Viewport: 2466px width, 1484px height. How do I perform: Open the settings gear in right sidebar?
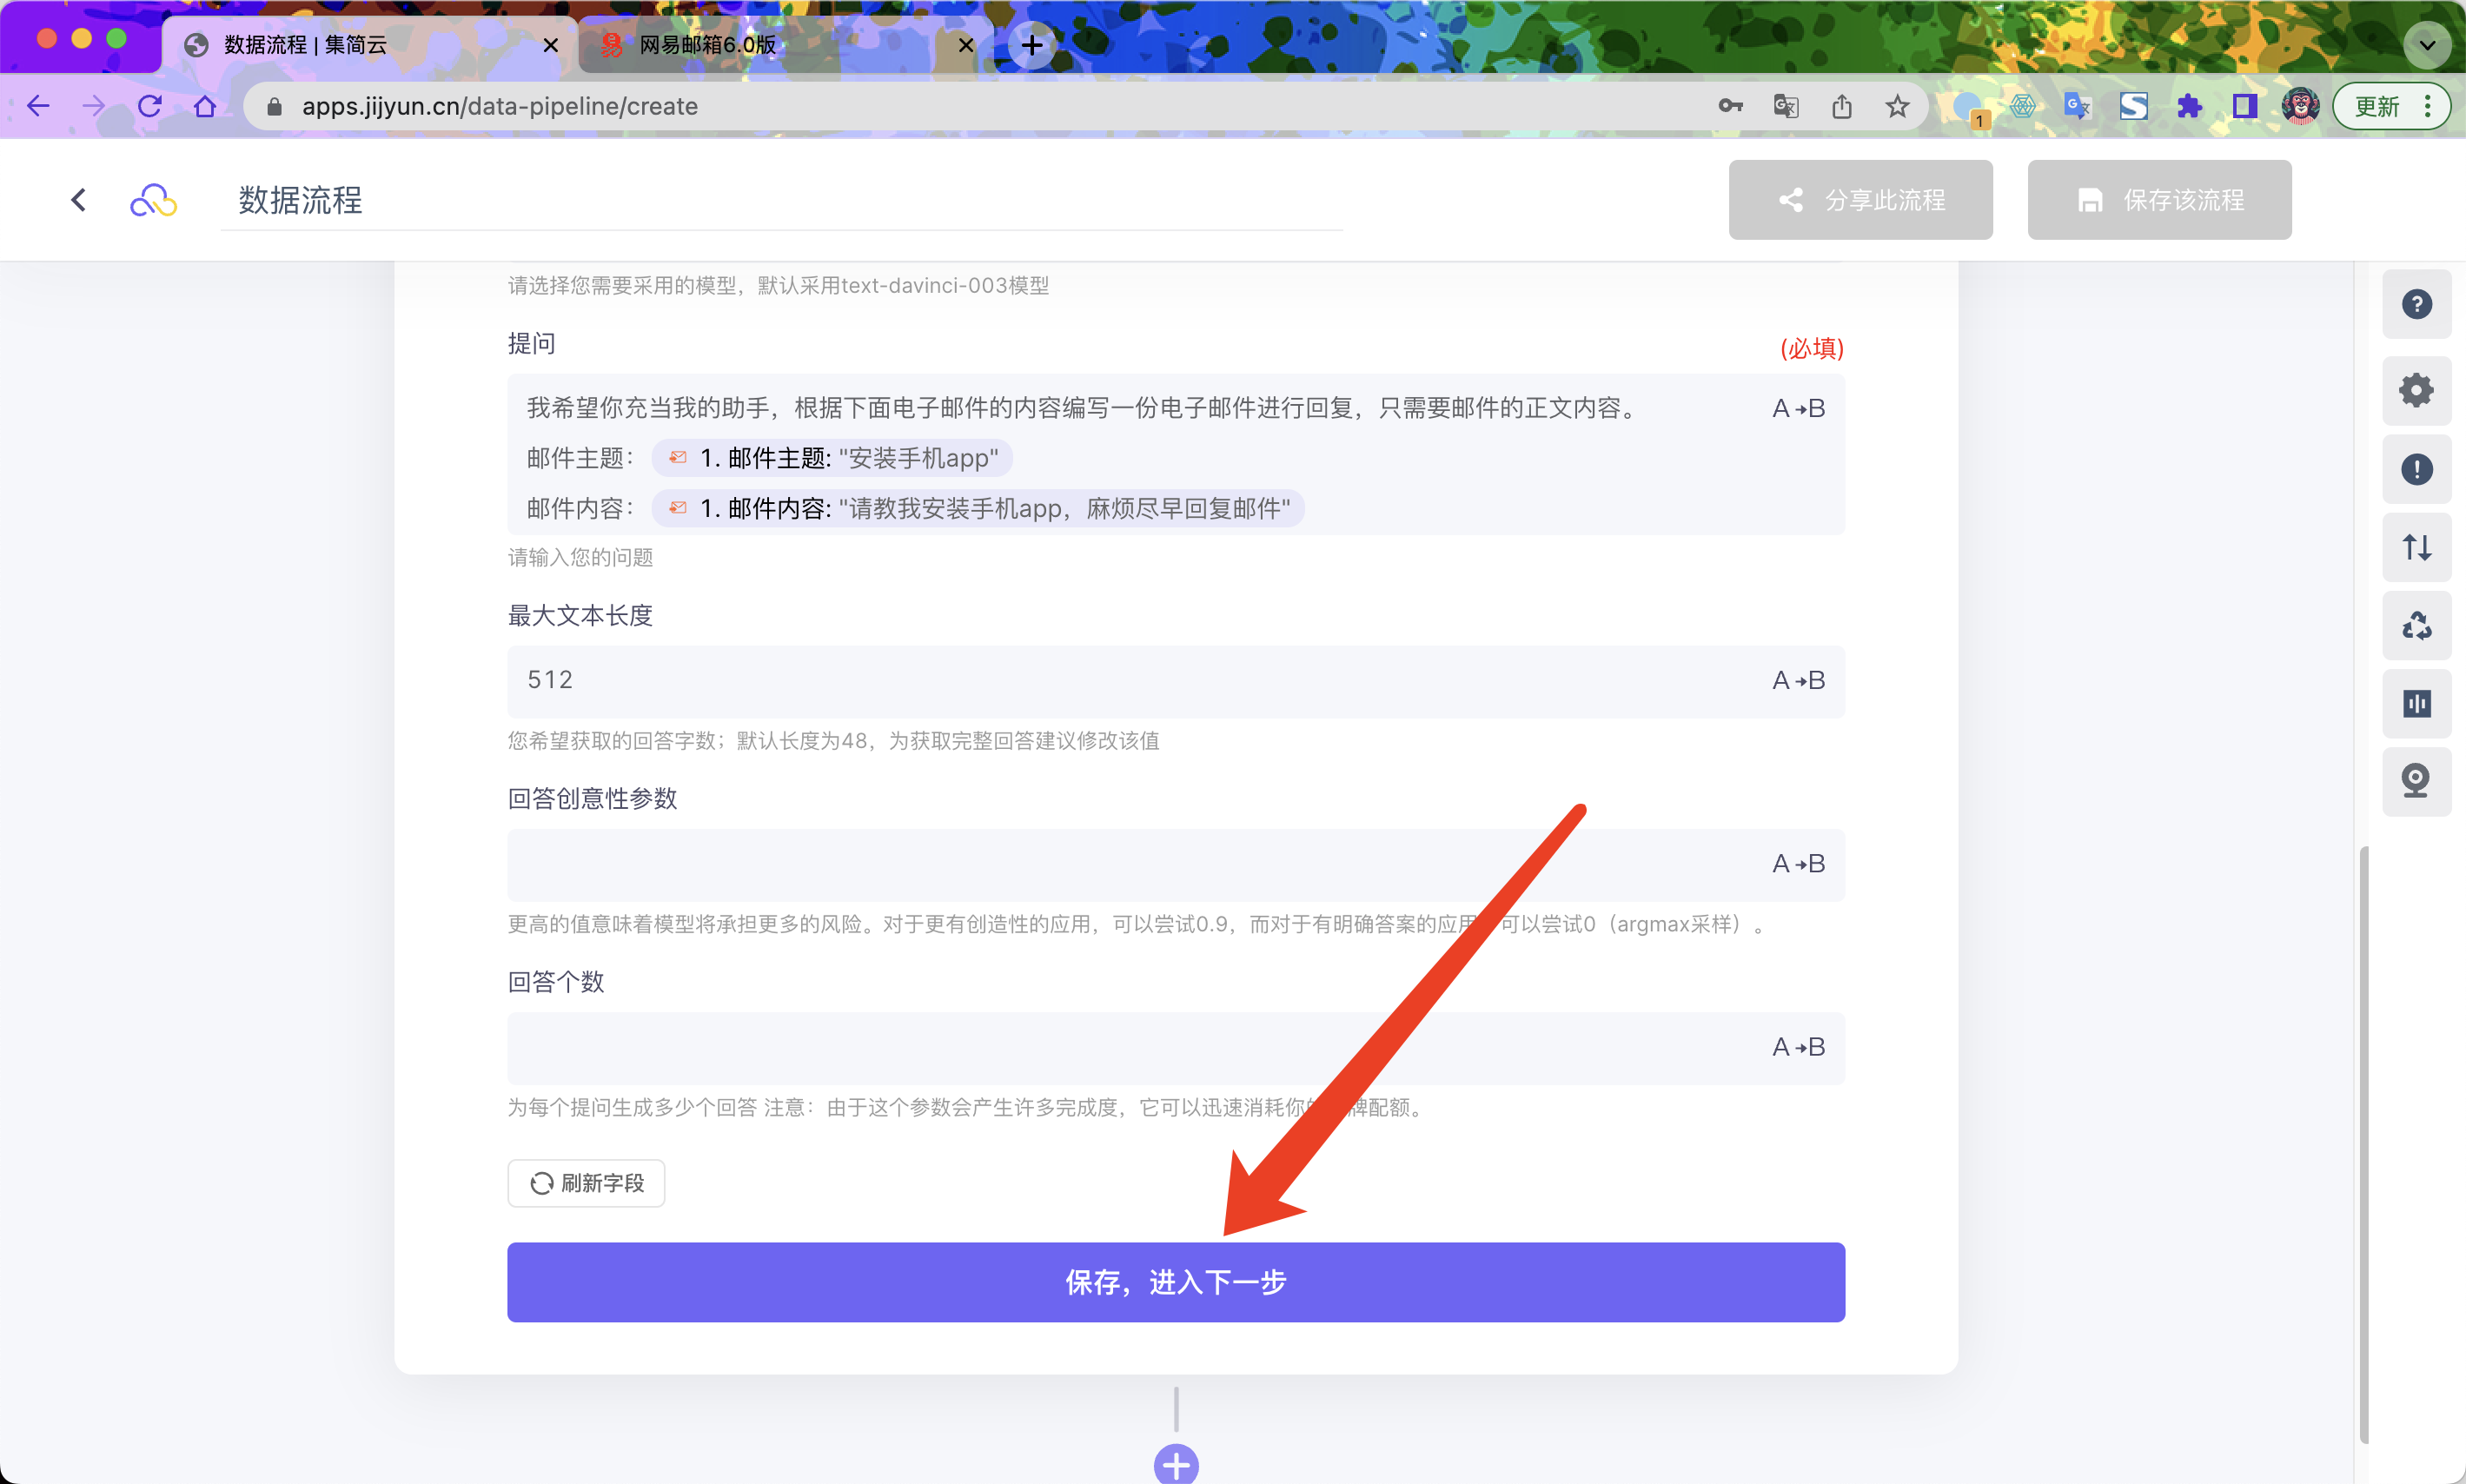coord(2416,390)
